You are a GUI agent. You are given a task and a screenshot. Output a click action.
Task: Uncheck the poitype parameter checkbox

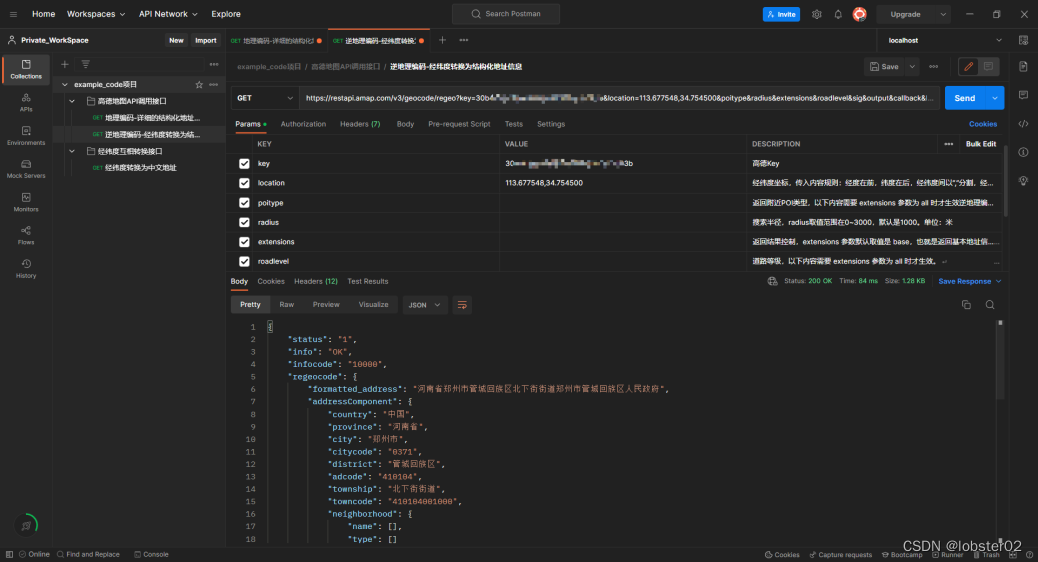coord(244,203)
